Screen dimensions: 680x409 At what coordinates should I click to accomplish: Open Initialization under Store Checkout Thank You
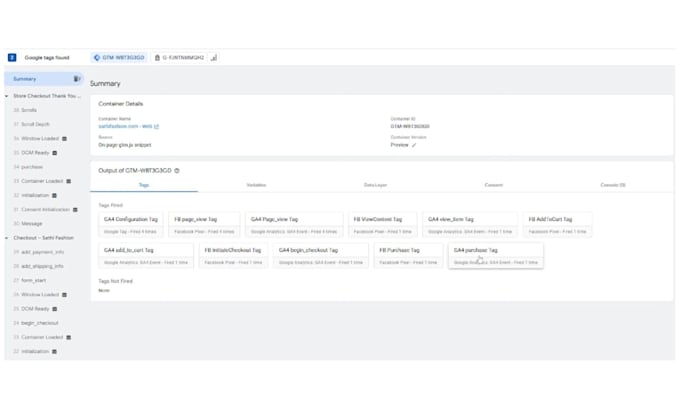35,195
